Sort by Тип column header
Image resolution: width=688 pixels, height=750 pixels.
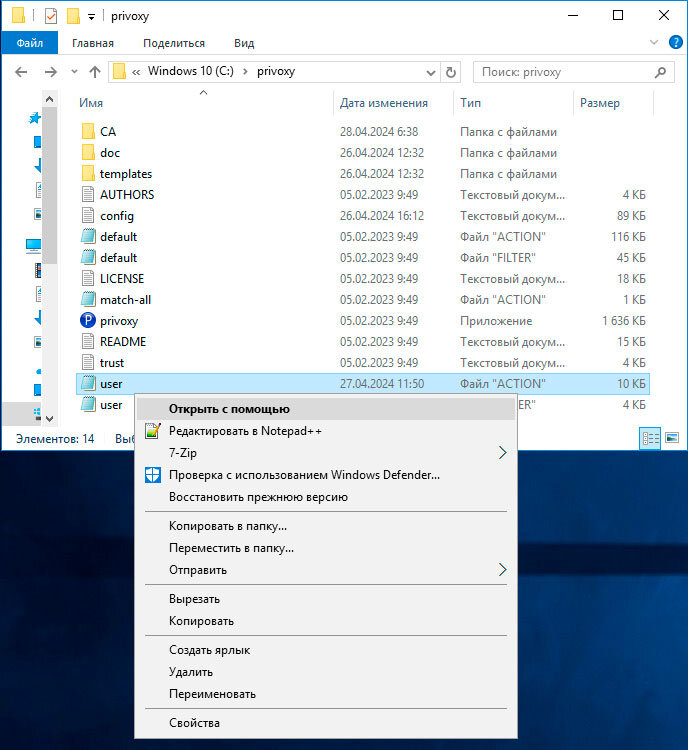[470, 103]
